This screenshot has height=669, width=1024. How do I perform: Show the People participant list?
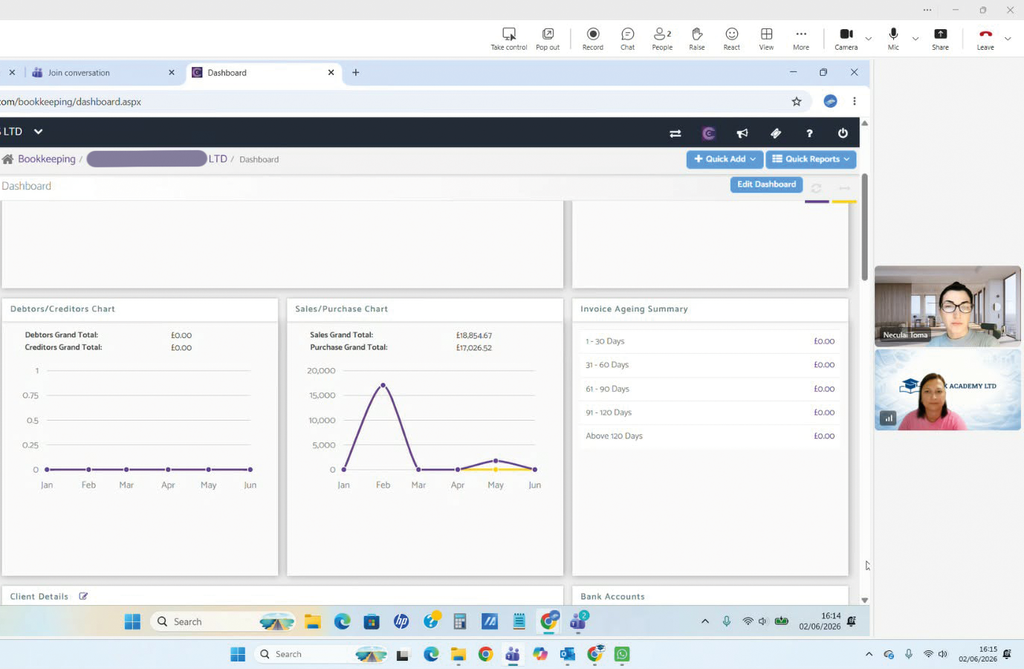tap(662, 39)
